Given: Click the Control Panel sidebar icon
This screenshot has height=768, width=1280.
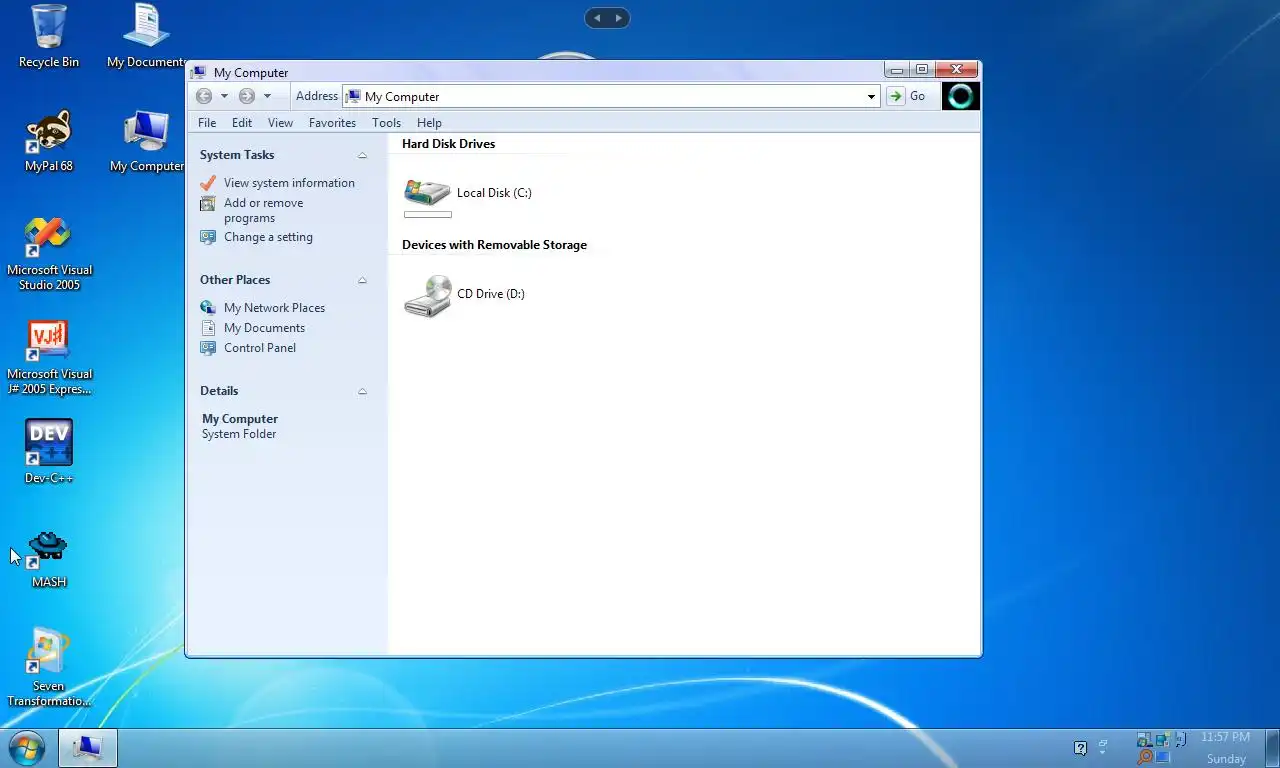Looking at the screenshot, I should [208, 348].
